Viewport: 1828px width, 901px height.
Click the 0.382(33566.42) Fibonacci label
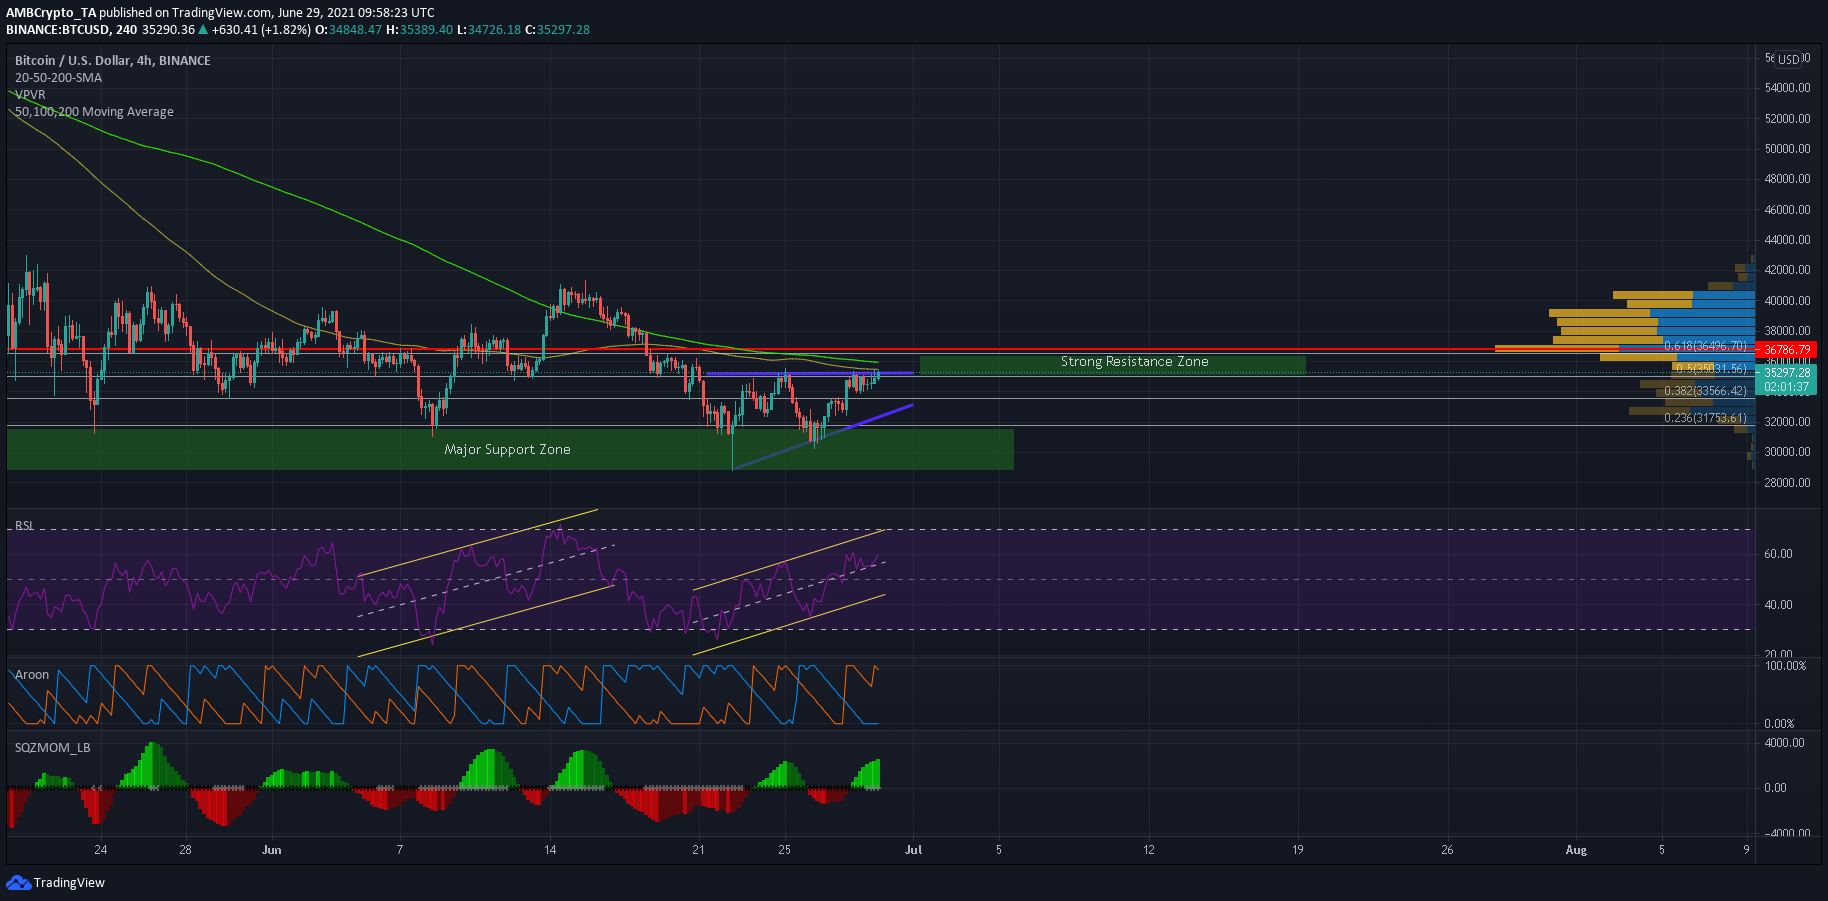click(x=1705, y=391)
